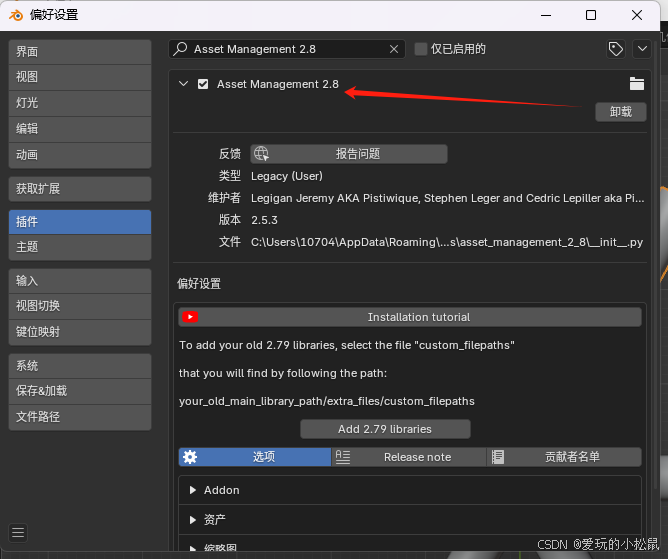Collapse the Asset Management 2.8 details
The height and width of the screenshot is (559, 668).
coord(184,84)
